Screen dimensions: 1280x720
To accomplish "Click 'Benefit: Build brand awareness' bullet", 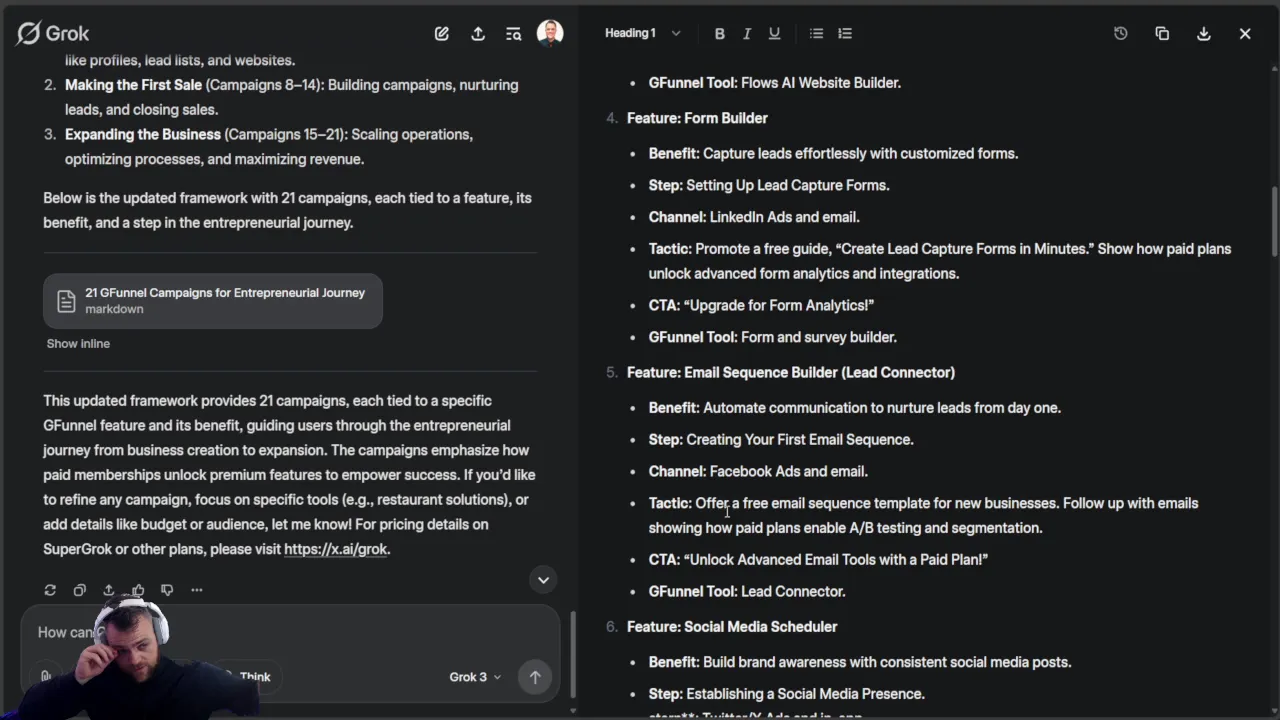I will [860, 662].
